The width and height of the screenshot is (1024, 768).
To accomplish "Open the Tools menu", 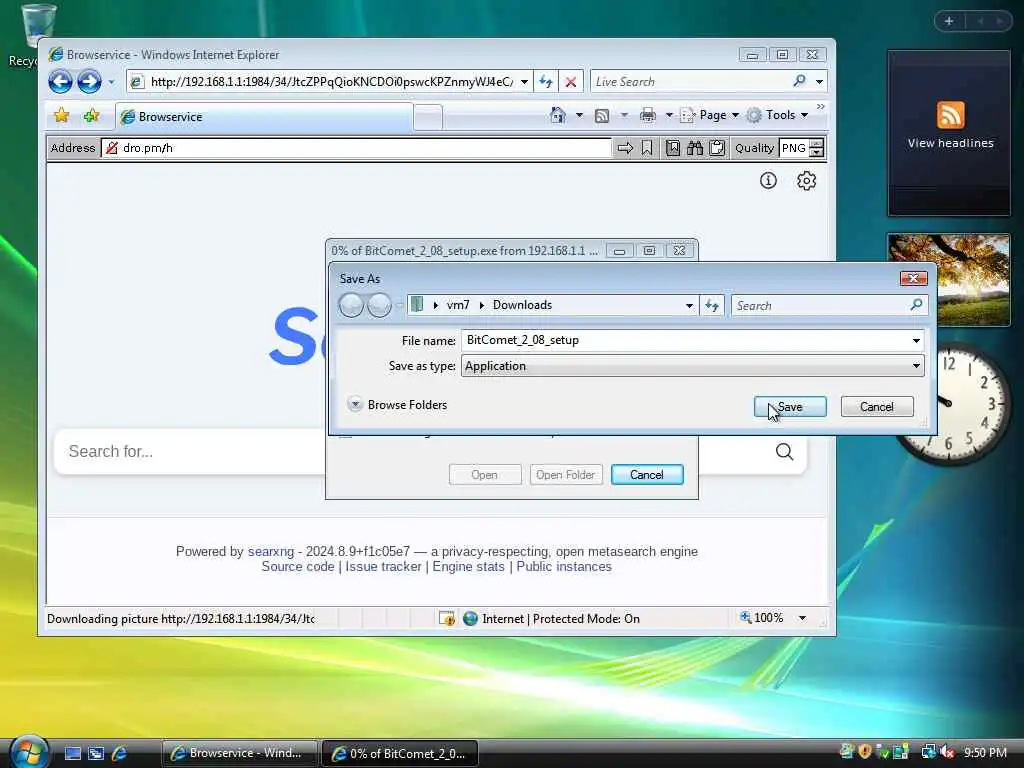I will point(778,116).
